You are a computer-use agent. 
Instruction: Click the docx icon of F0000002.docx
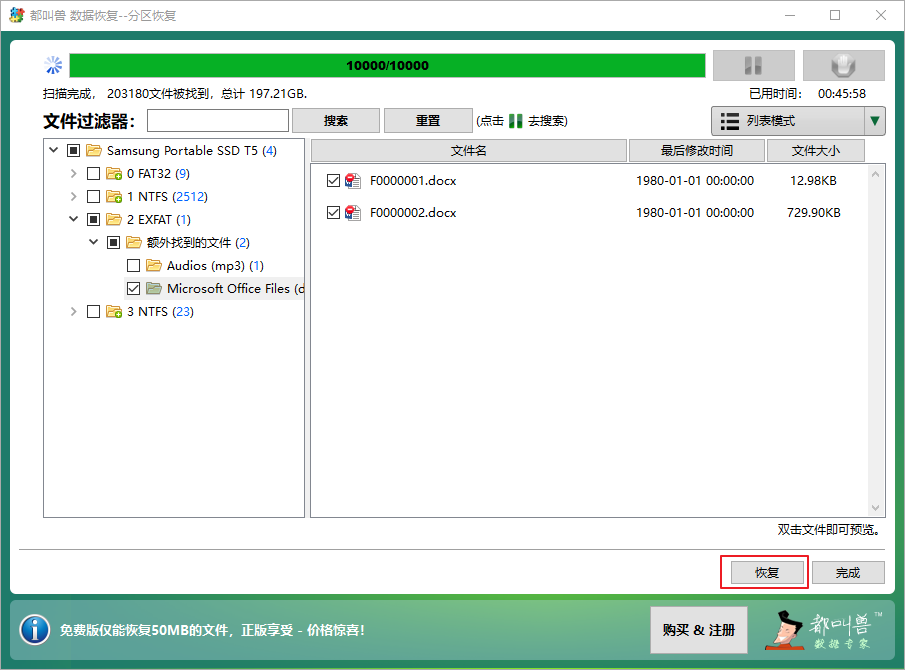tap(353, 213)
